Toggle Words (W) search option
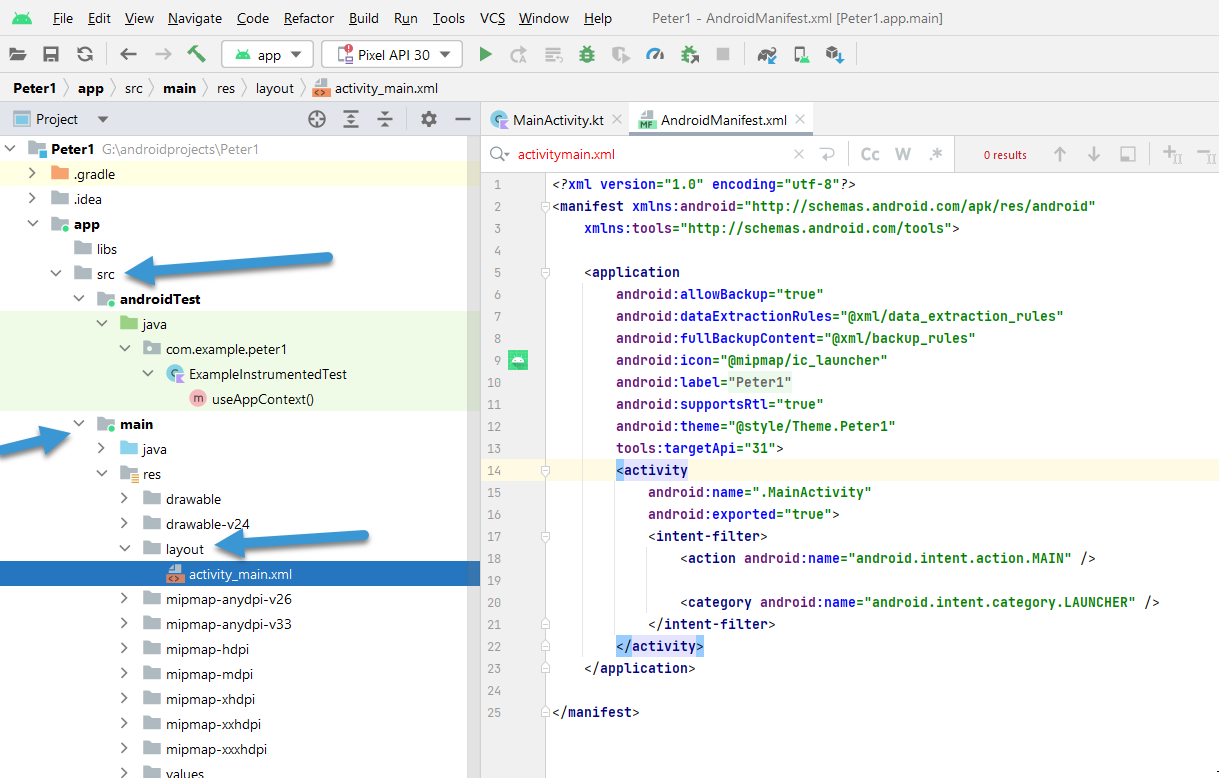Image resolution: width=1219 pixels, height=778 pixels. tap(903, 155)
